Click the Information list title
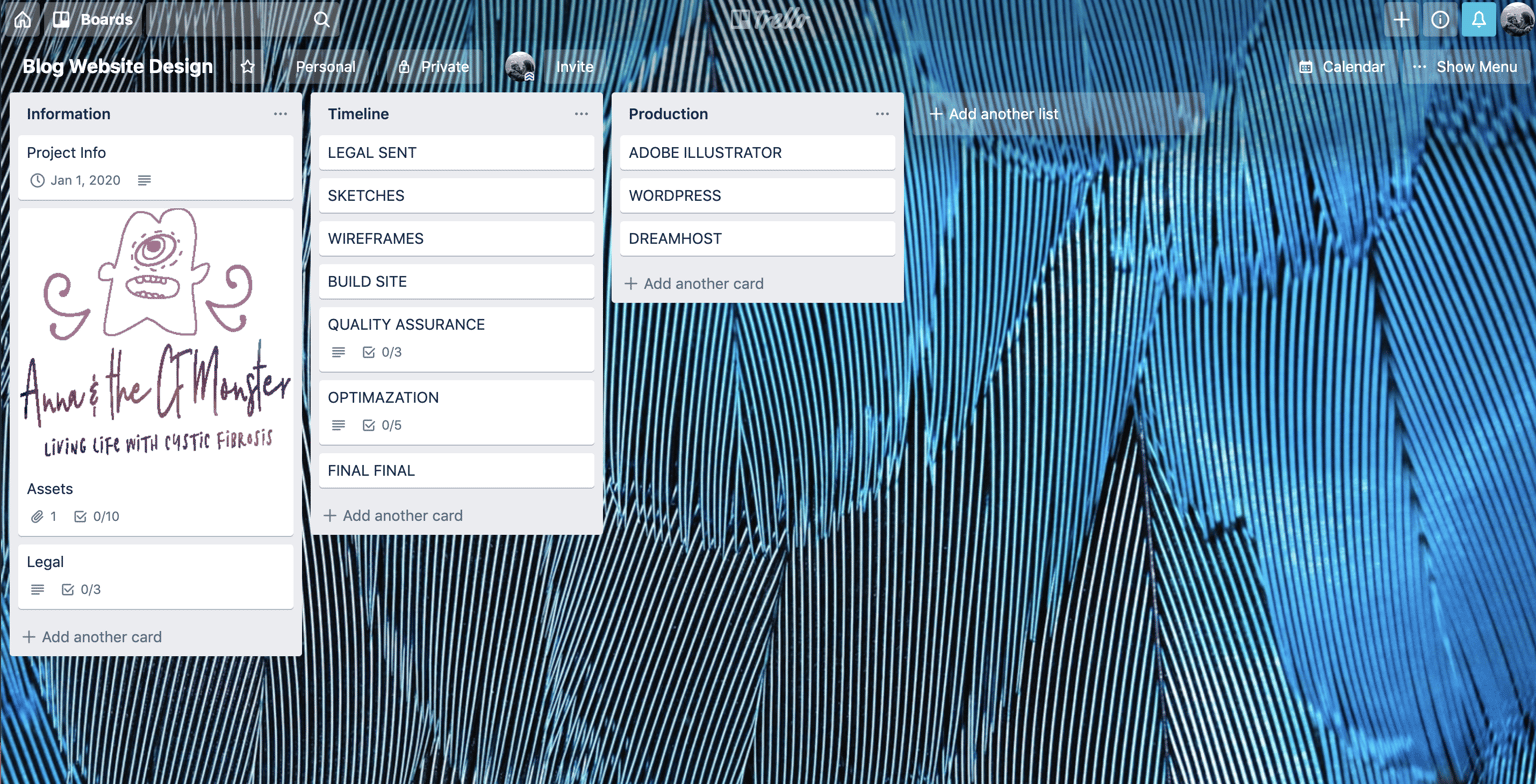The width and height of the screenshot is (1536, 784). (x=69, y=114)
